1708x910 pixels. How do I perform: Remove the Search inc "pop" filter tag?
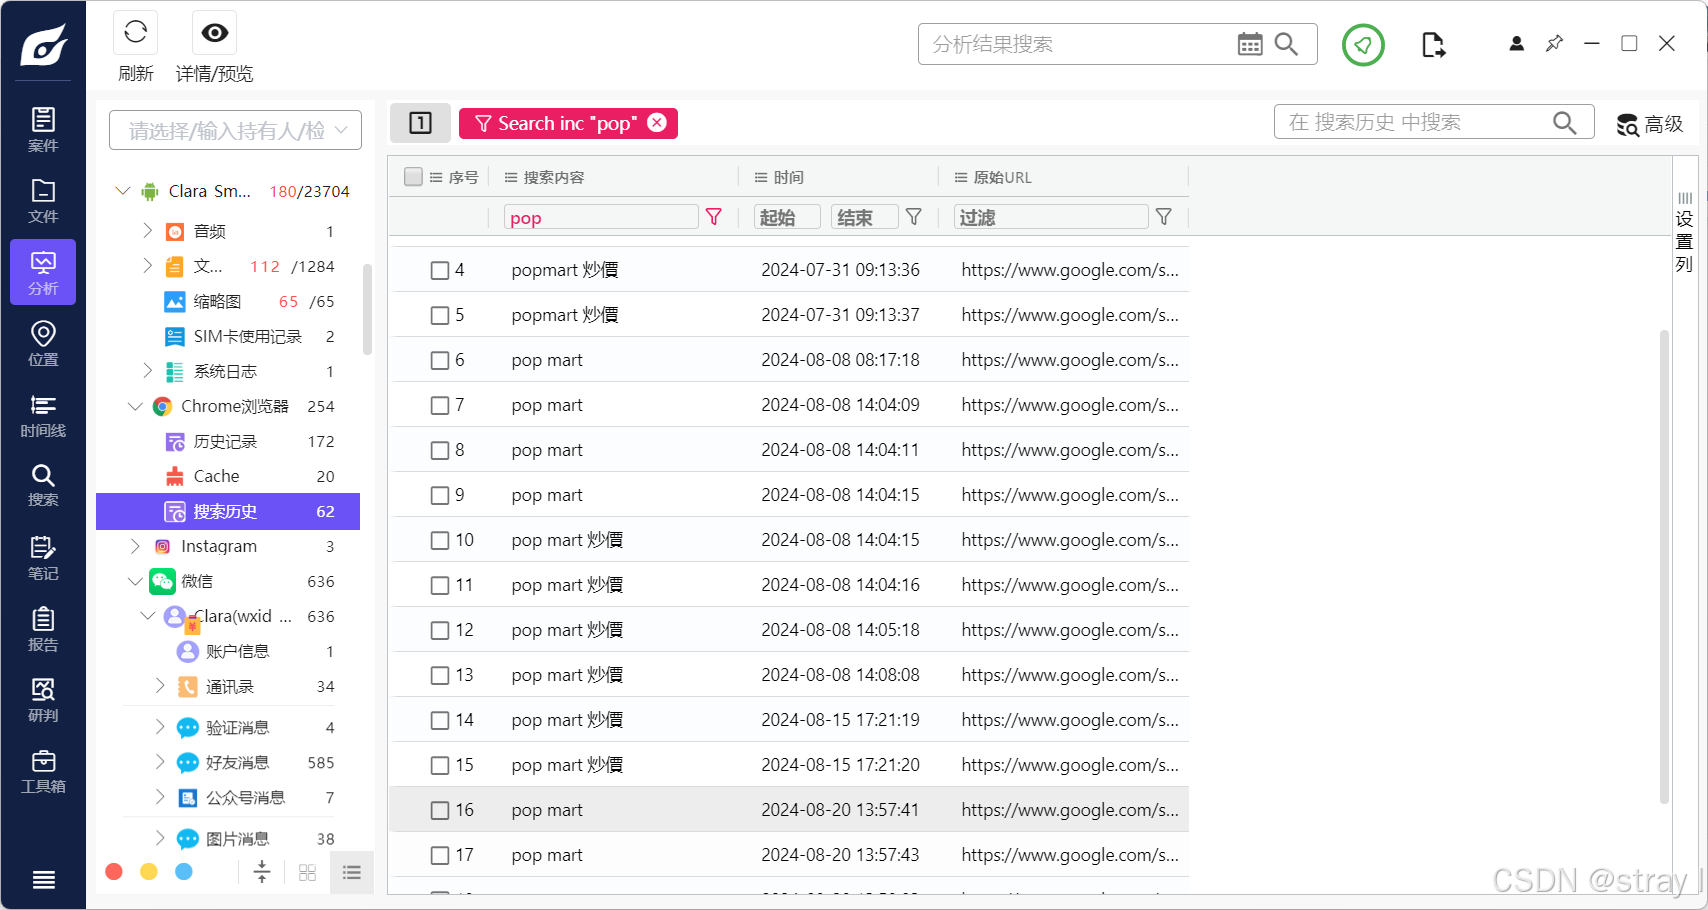tap(657, 122)
